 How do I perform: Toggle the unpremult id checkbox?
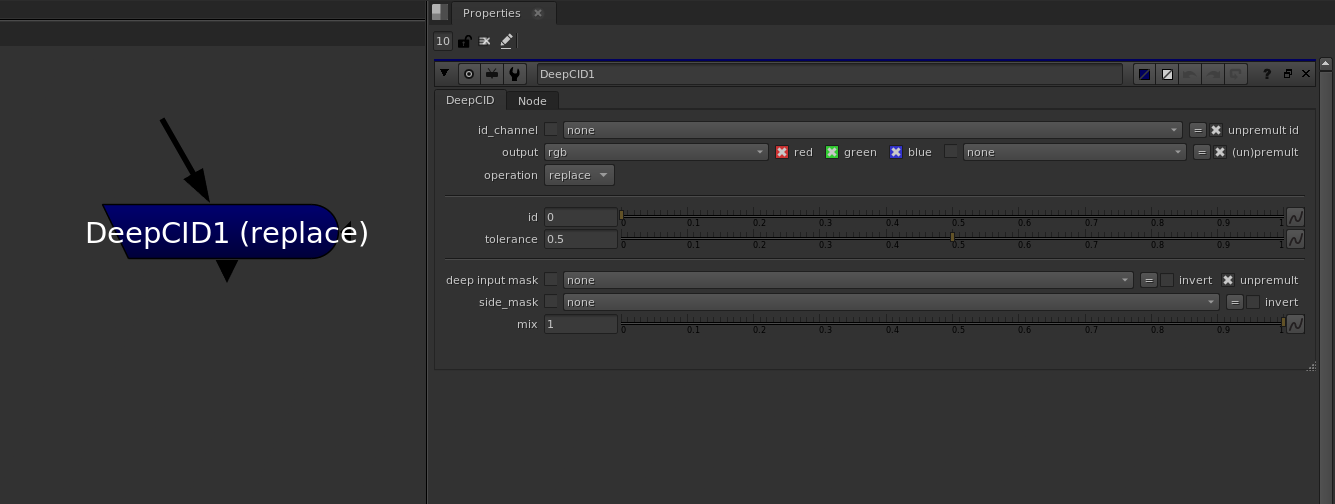coord(1216,130)
